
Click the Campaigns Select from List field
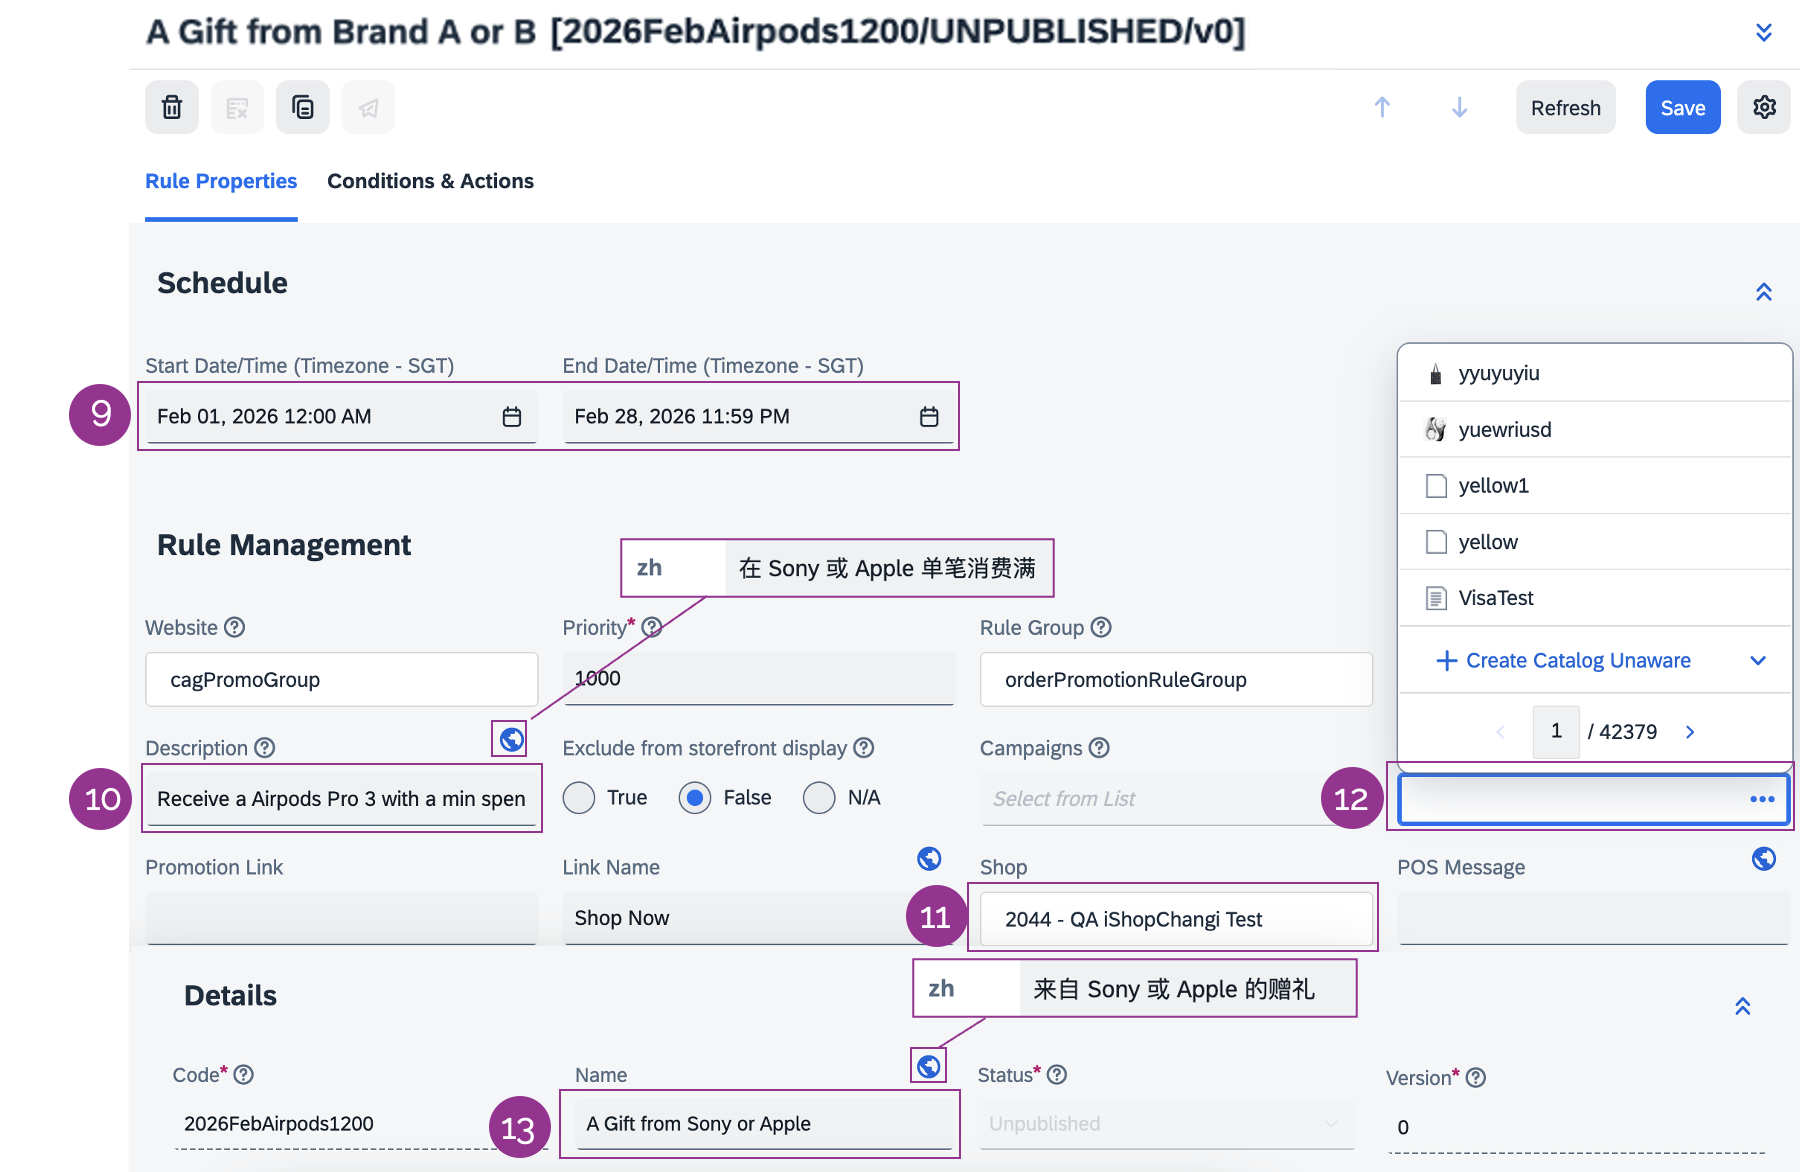pos(1150,799)
